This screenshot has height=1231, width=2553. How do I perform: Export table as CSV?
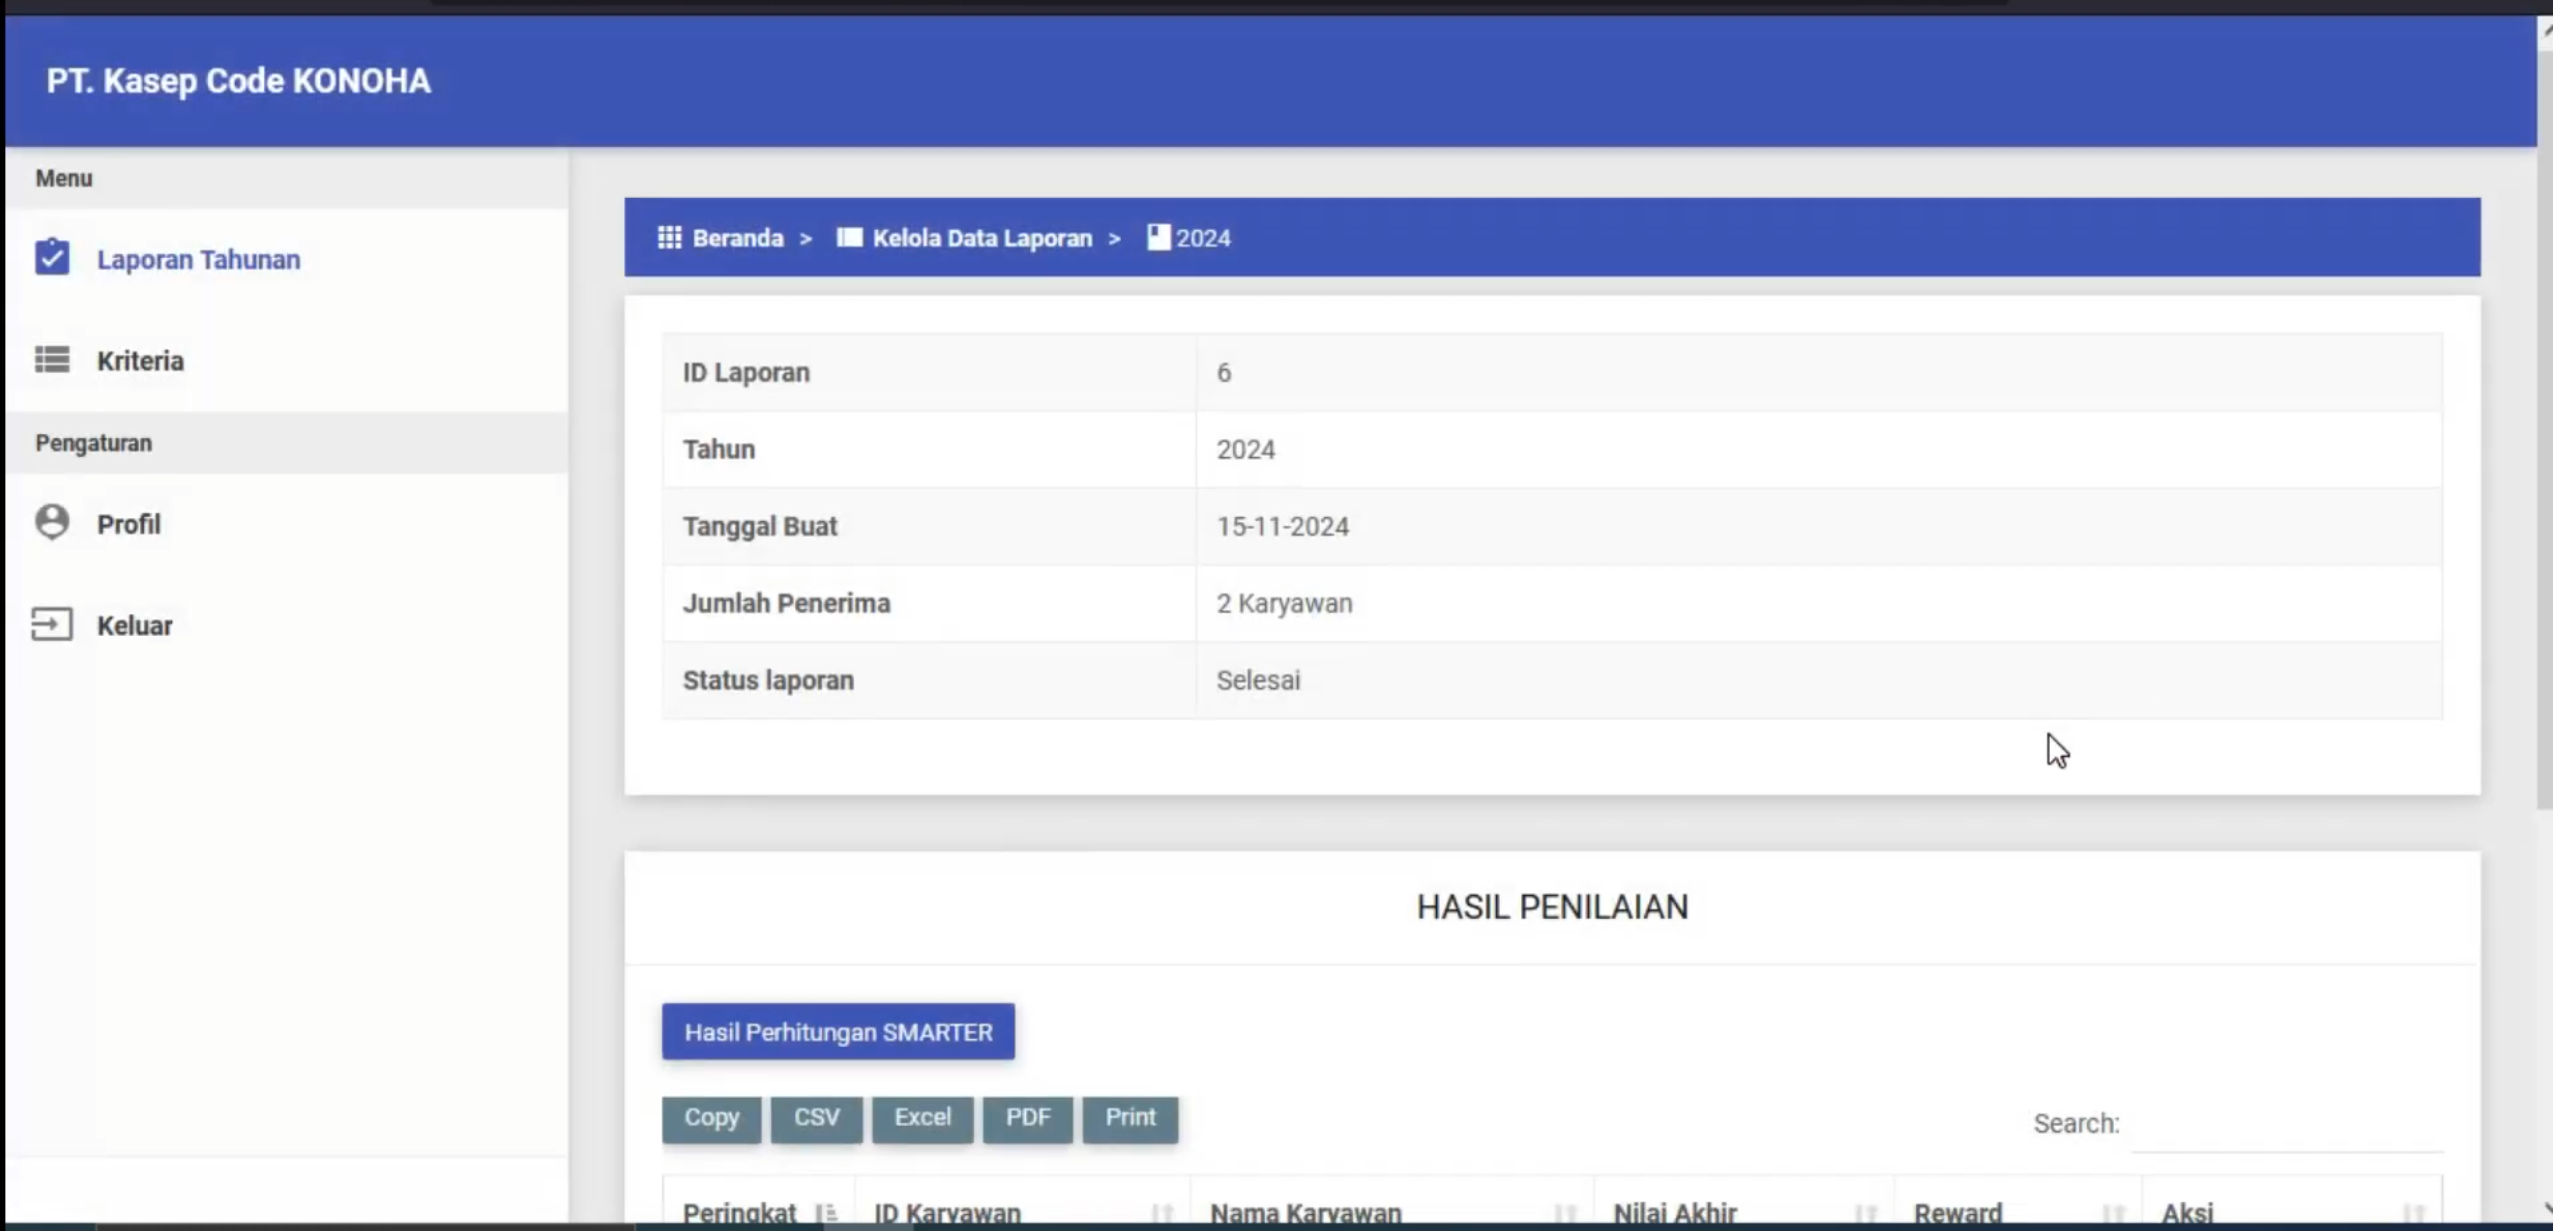click(x=816, y=1118)
